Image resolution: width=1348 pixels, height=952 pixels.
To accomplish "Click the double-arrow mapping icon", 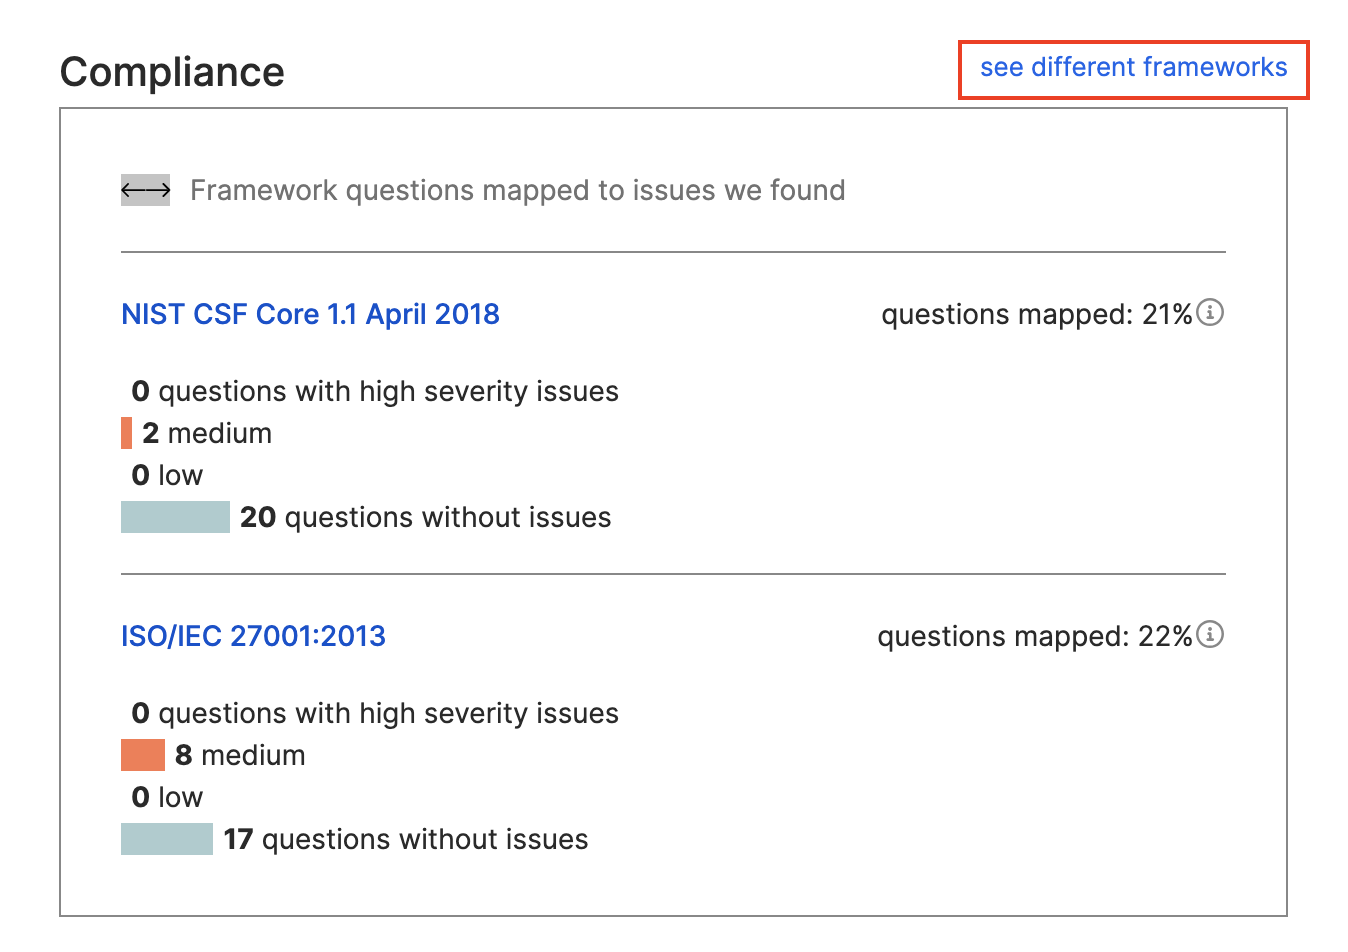I will (145, 190).
